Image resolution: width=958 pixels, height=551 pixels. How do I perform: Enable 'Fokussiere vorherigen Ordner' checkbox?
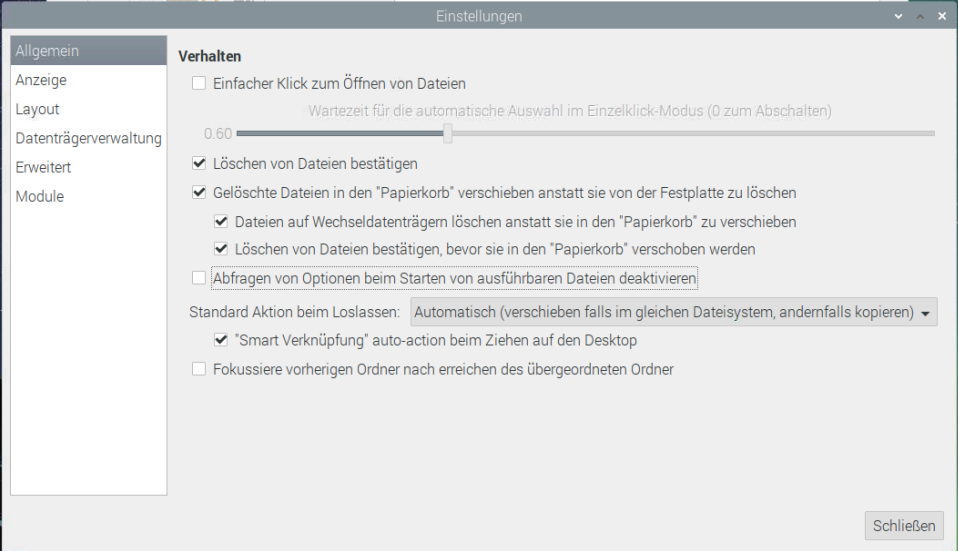199,369
